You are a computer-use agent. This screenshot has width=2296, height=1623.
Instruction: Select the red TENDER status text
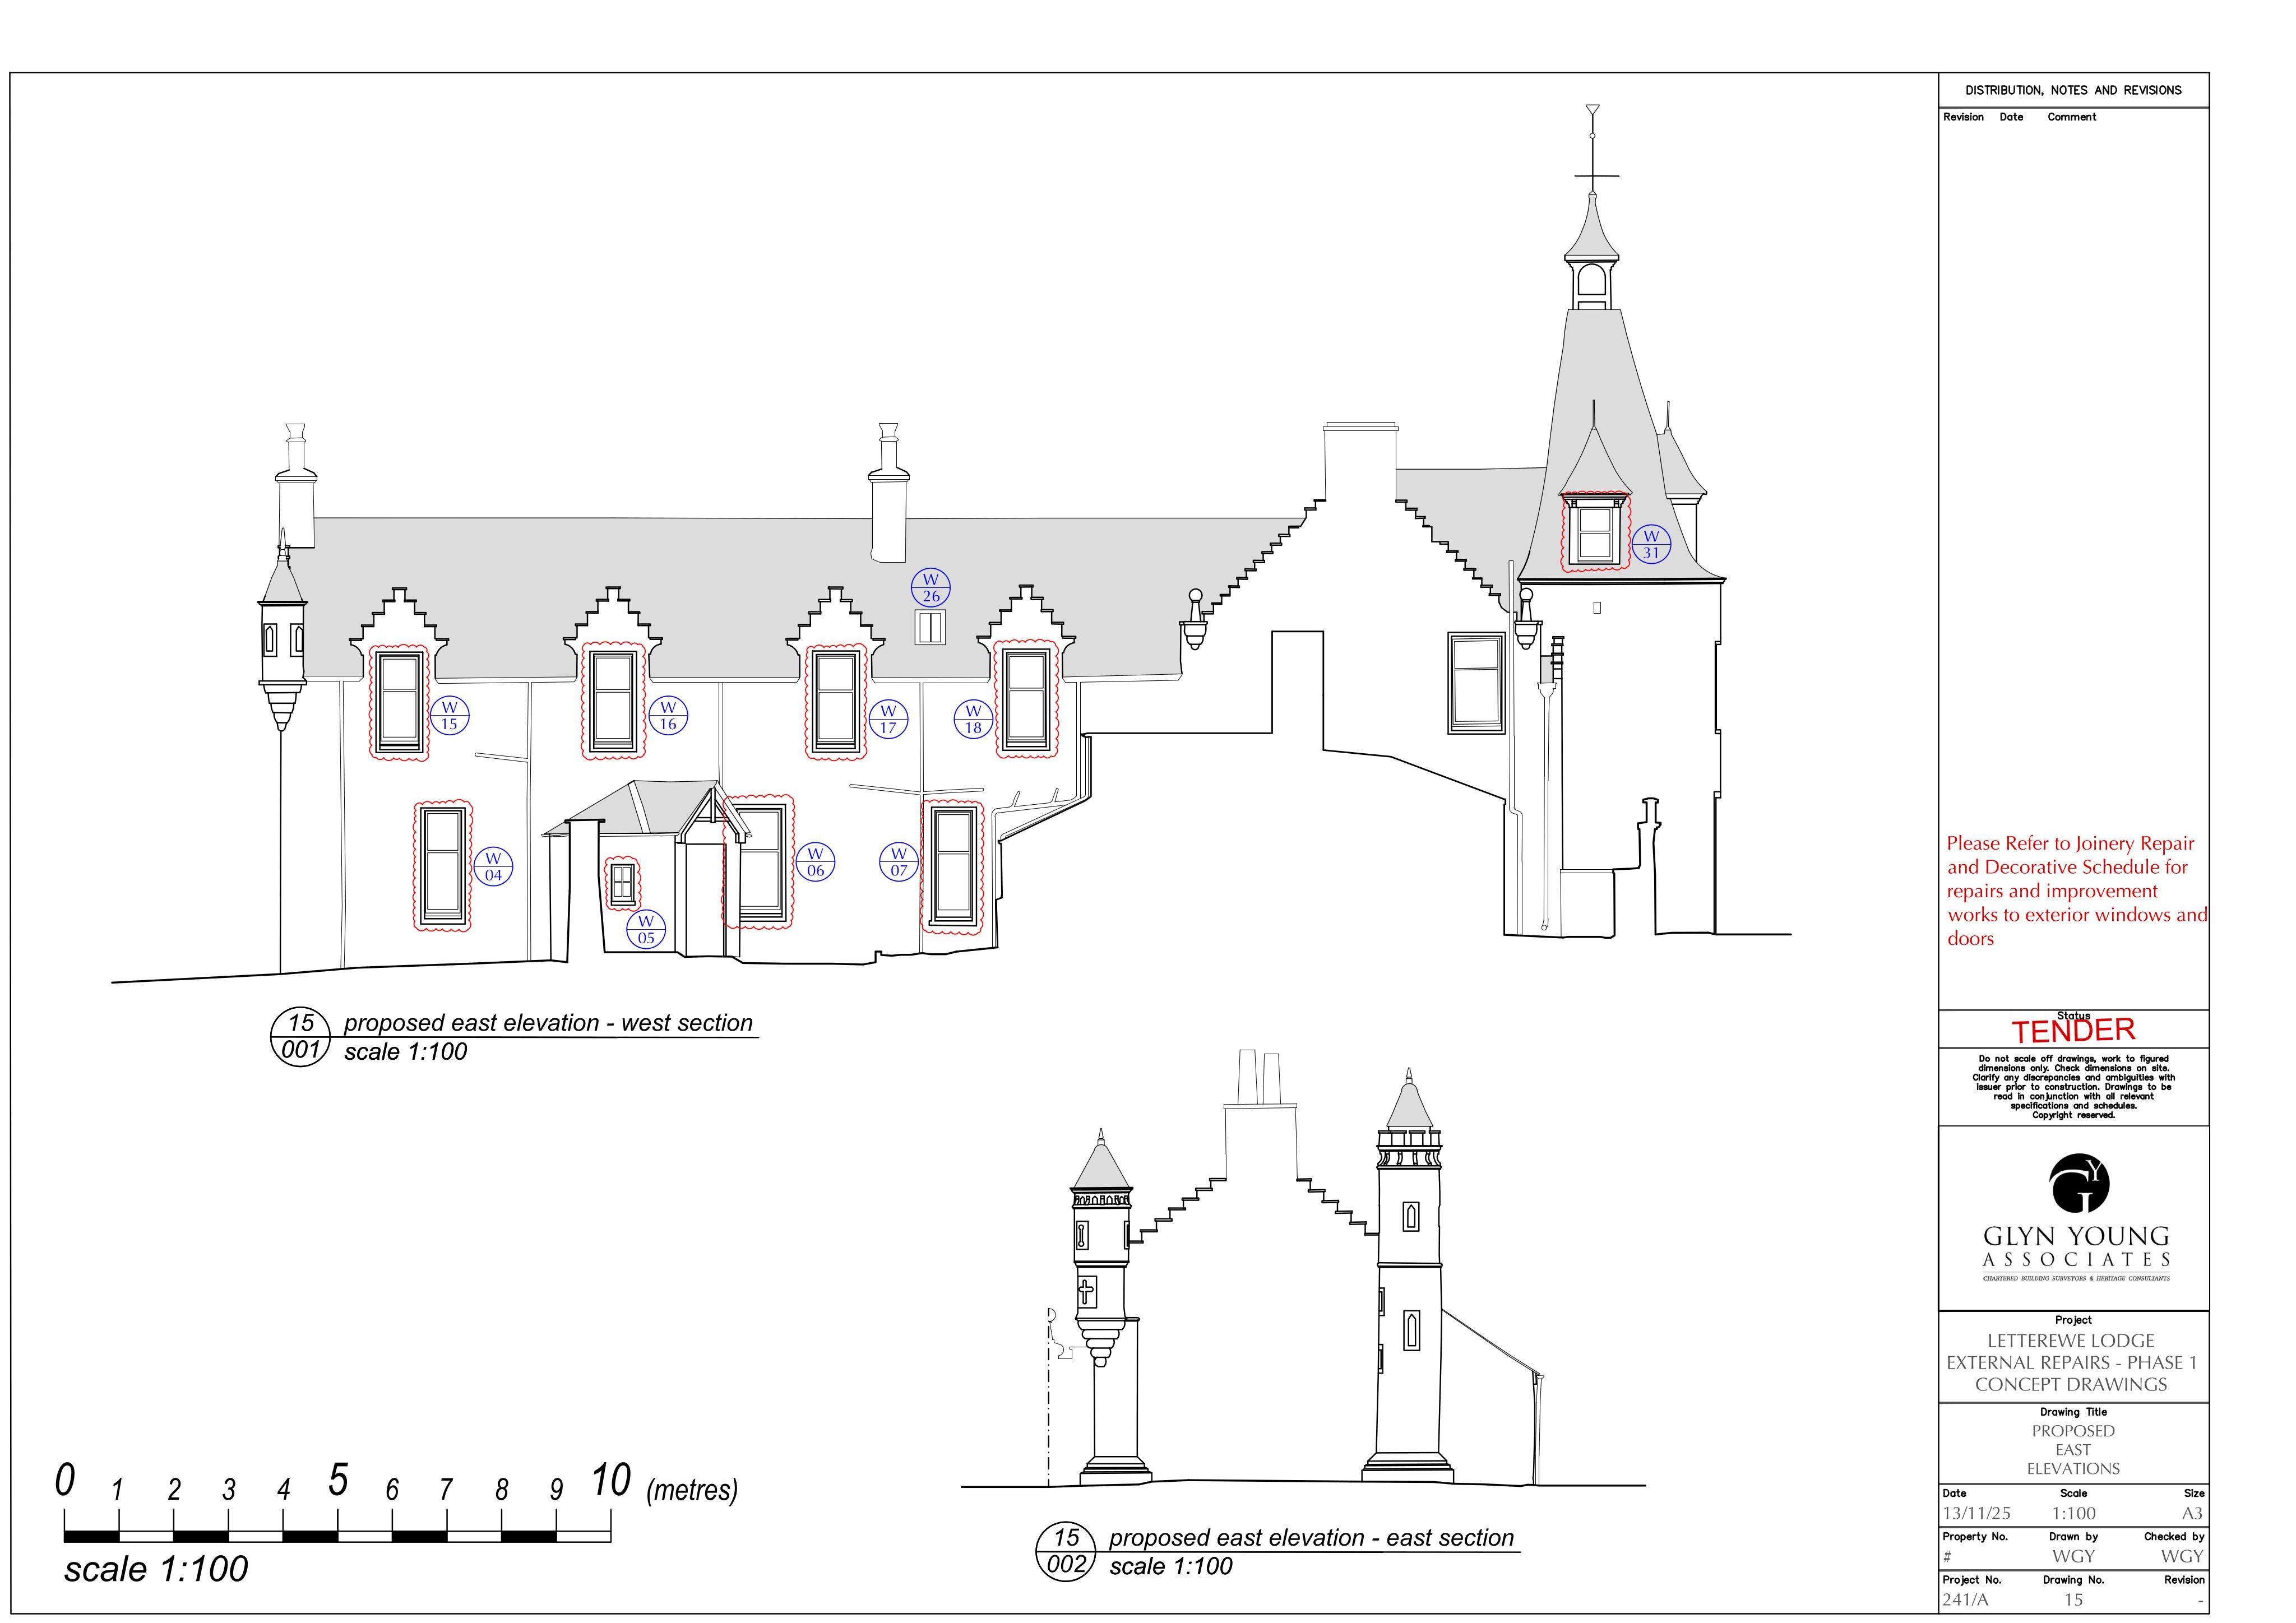pos(2073,1031)
